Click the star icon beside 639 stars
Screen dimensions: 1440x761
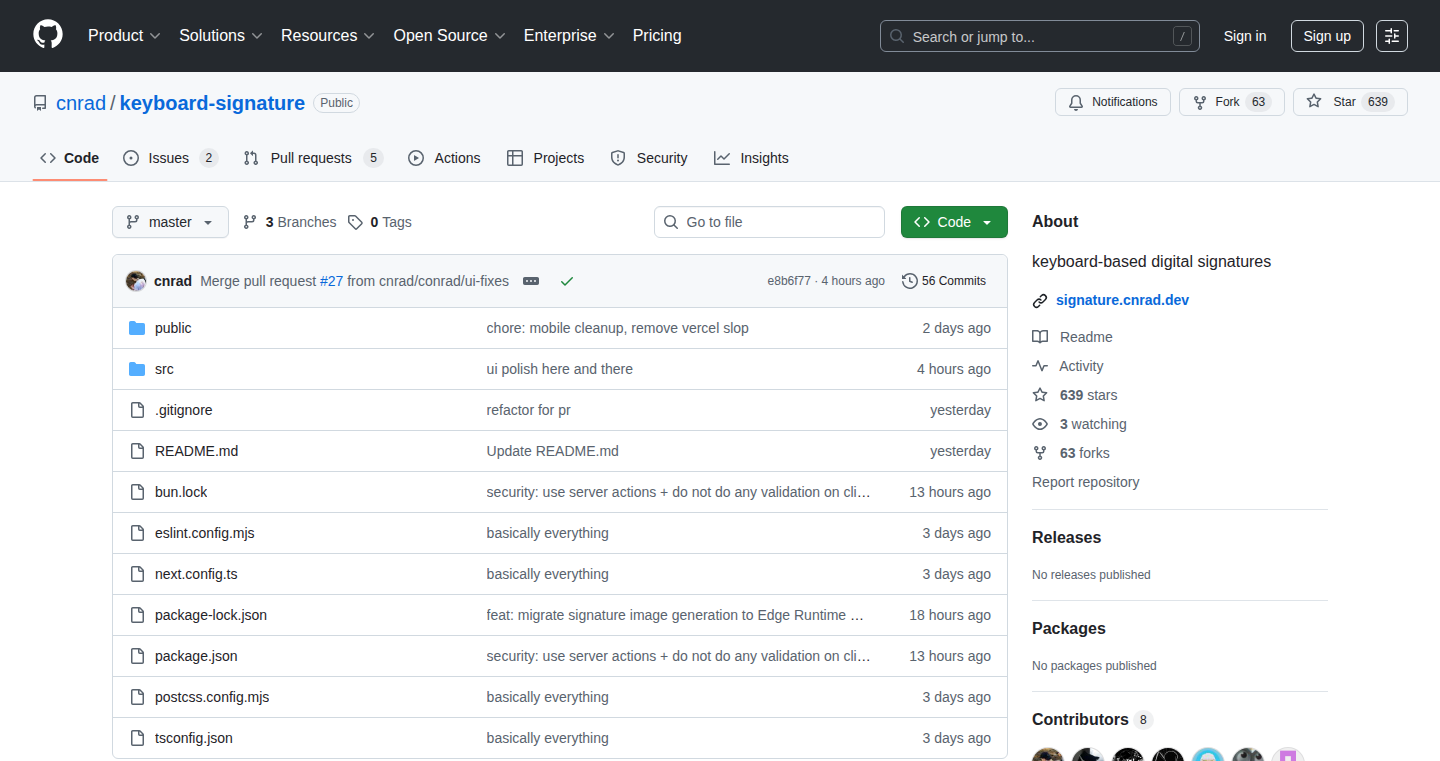pyautogui.click(x=1040, y=395)
